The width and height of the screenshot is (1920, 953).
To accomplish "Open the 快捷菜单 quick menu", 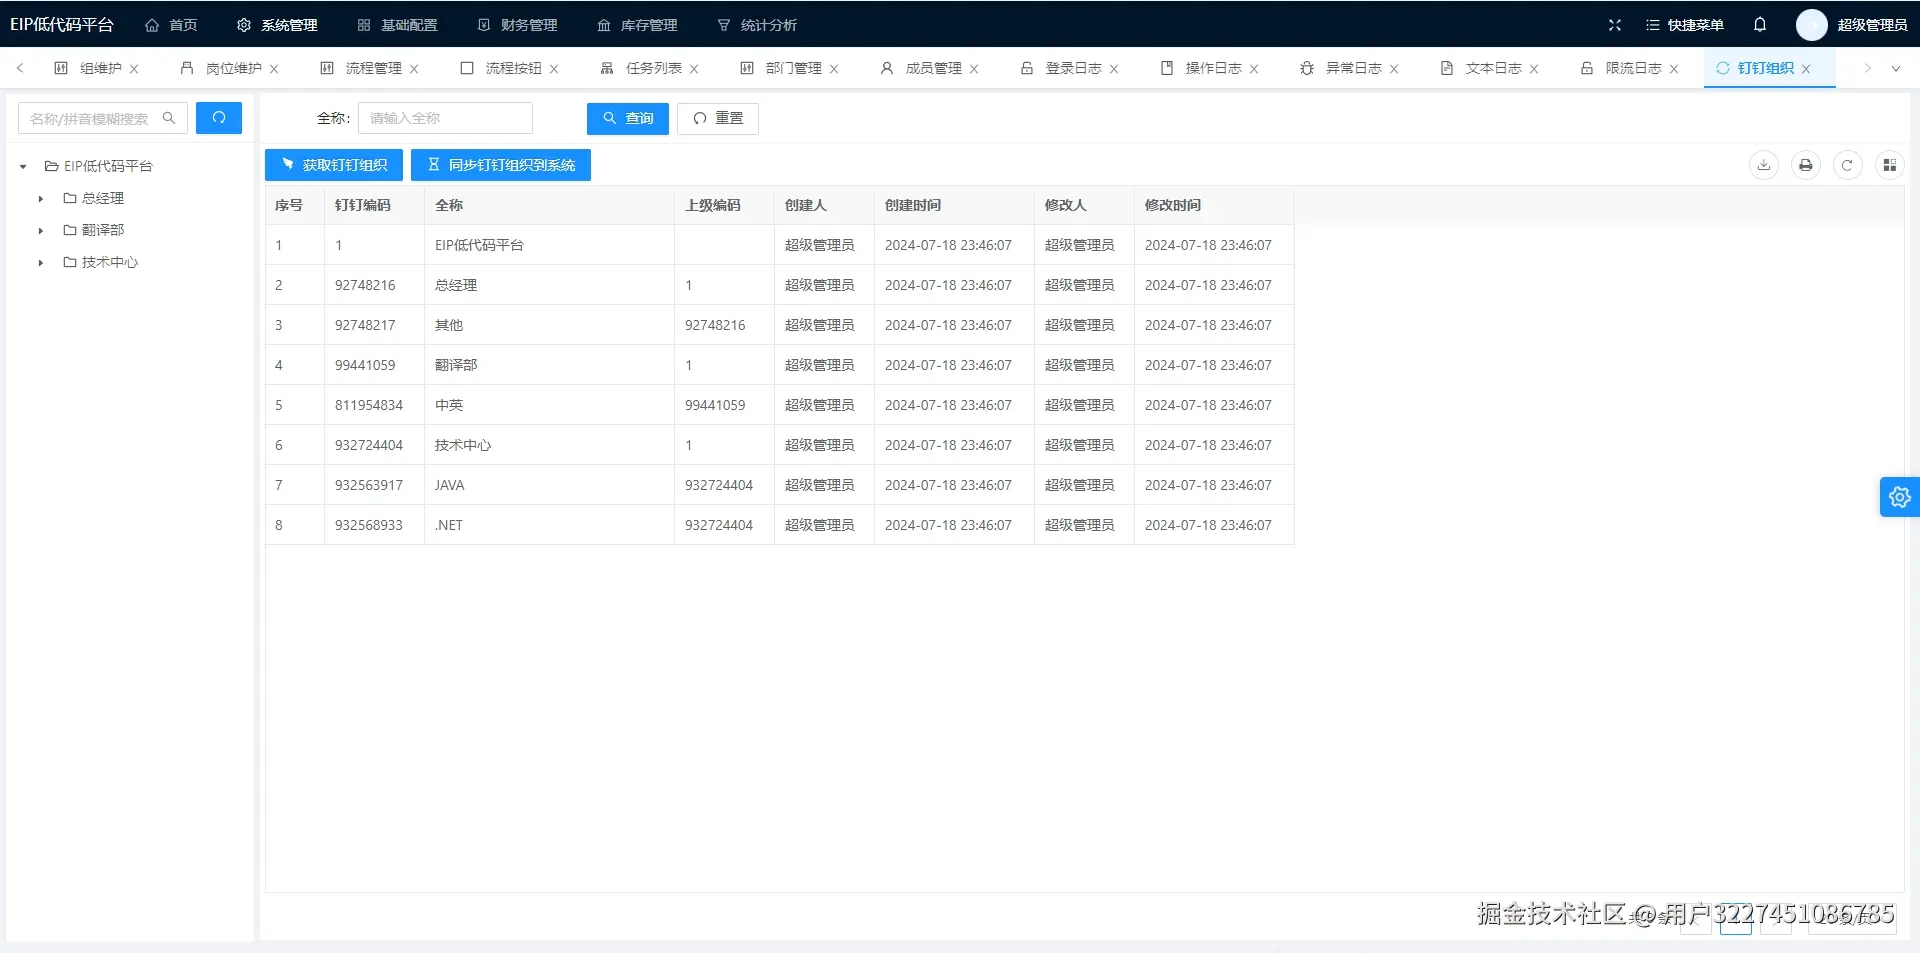I will pyautogui.click(x=1685, y=25).
